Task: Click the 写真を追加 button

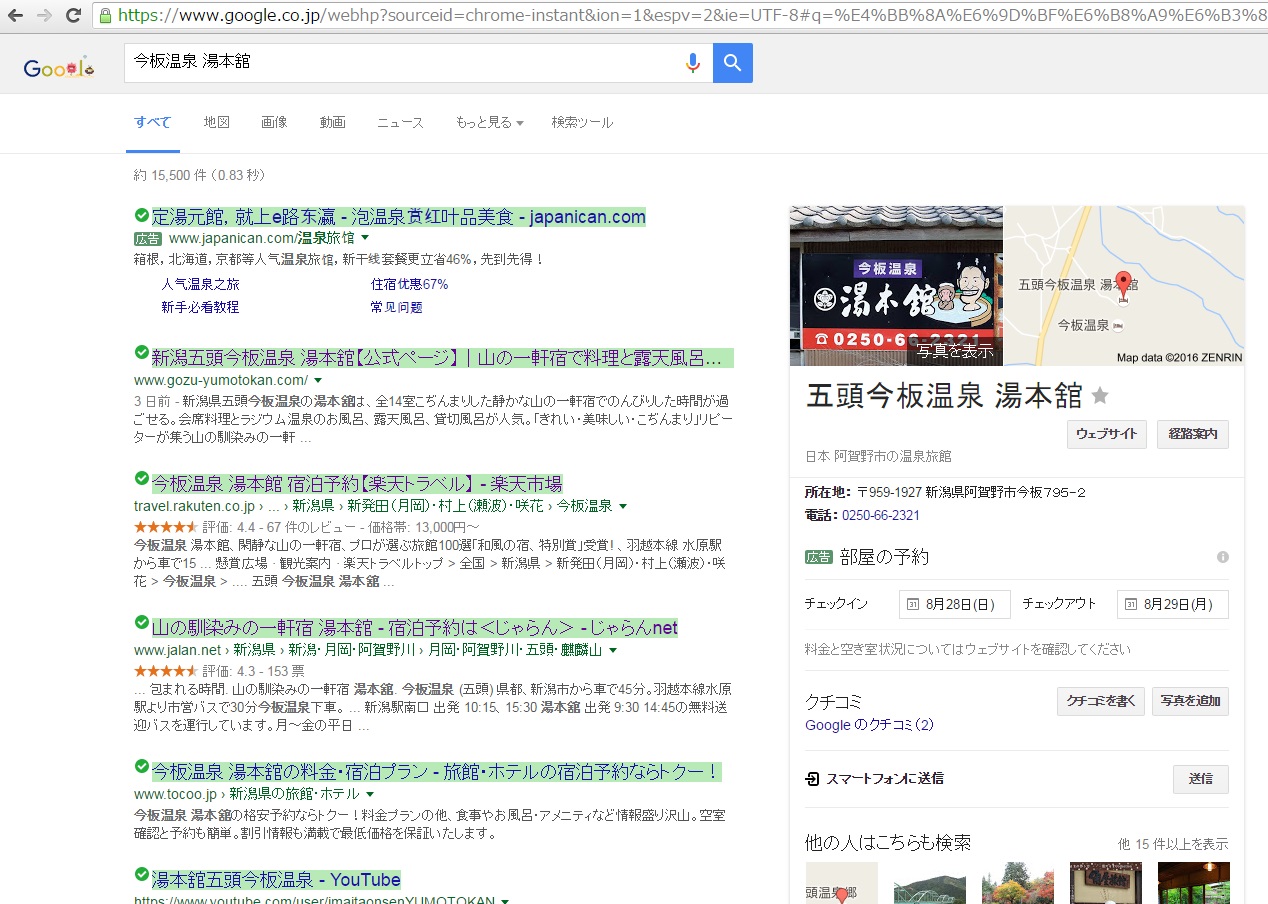Action: pos(1190,701)
